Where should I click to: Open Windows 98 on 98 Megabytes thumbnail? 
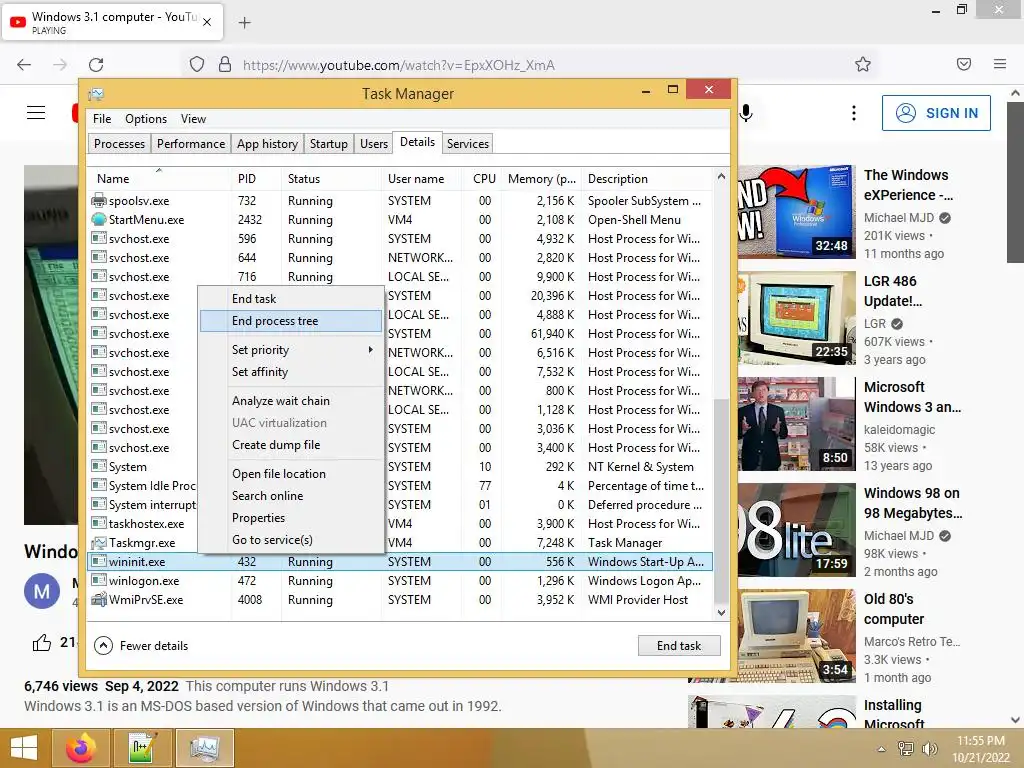point(797,530)
